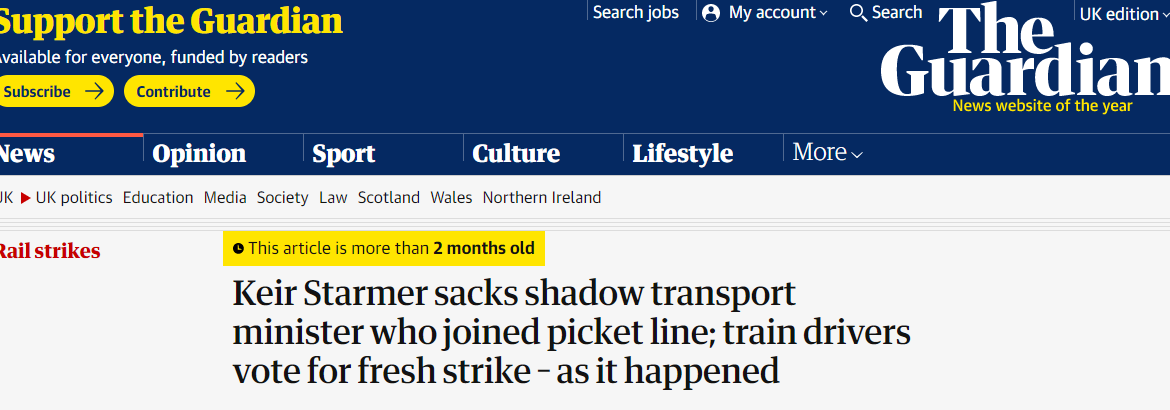This screenshot has width=1170, height=410.
Task: Go to the Sport section tab
Action: point(343,154)
